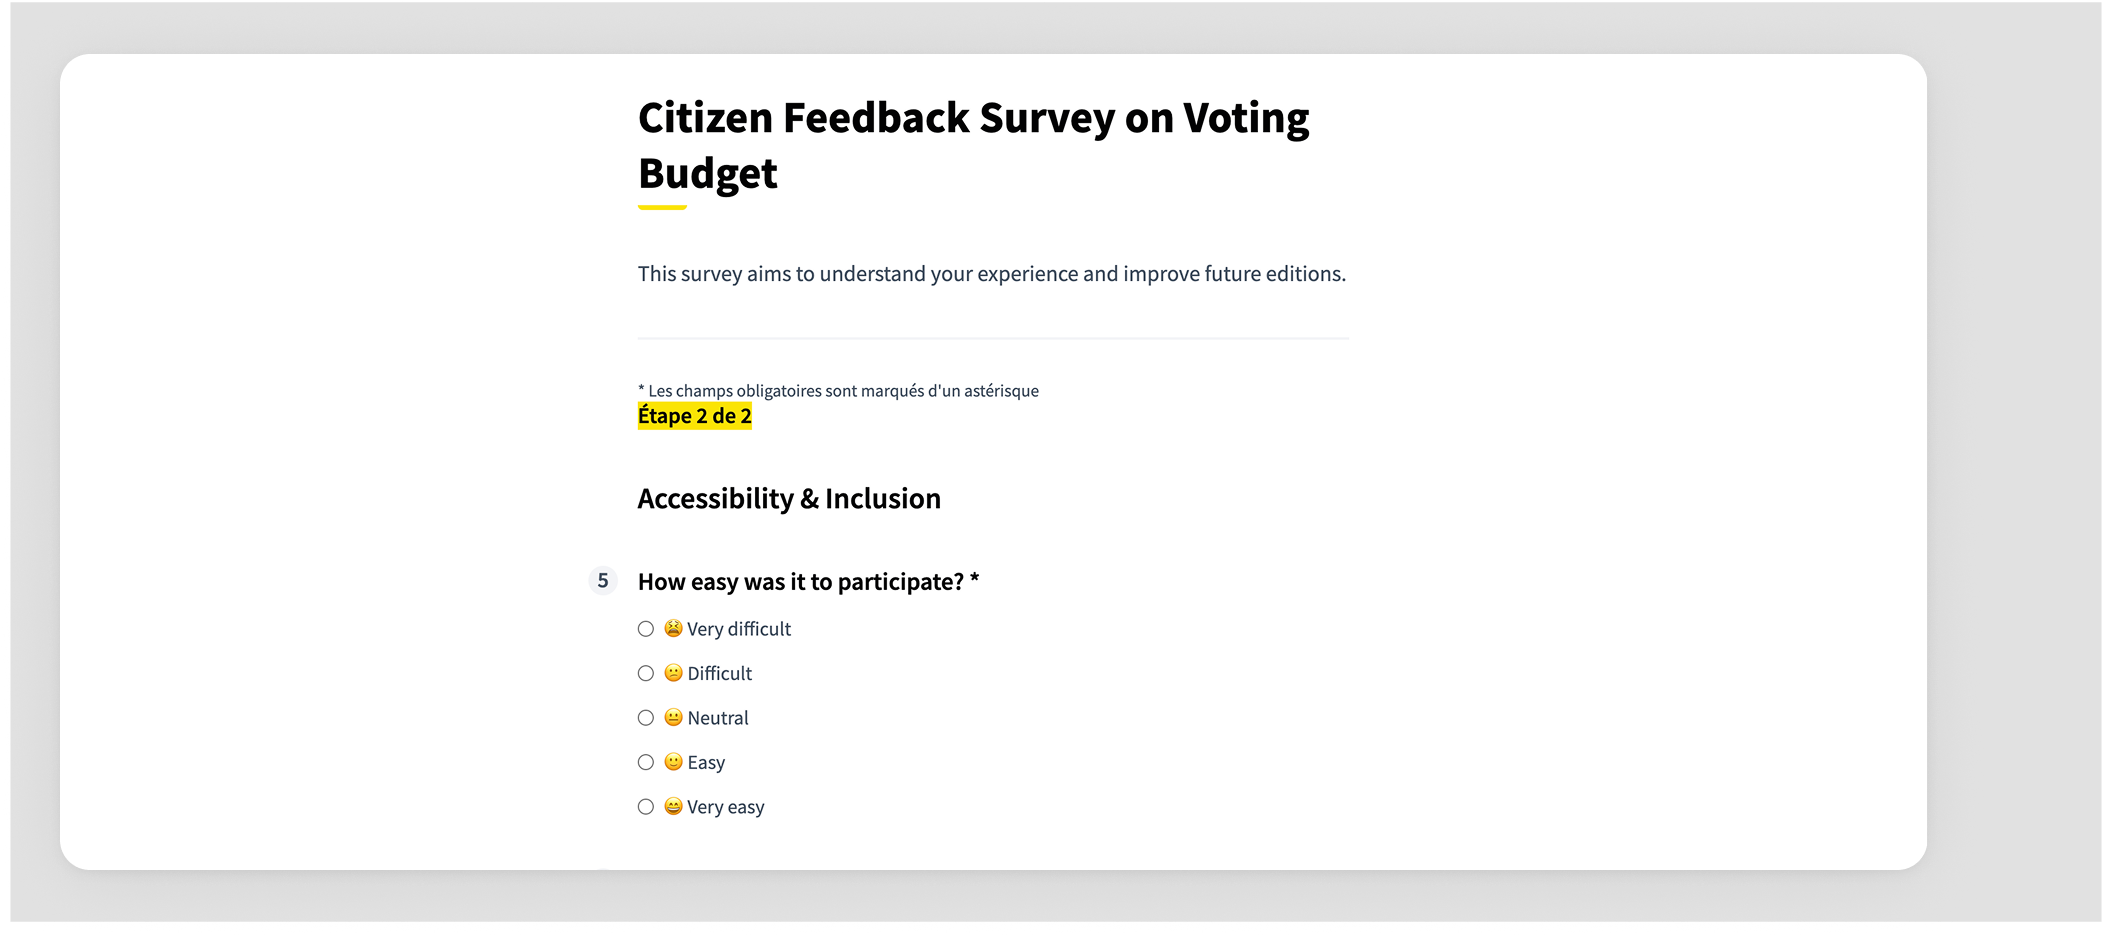Click the slightly smiling emoji for Easy
Screen dimensions: 2102x936
pos(674,762)
